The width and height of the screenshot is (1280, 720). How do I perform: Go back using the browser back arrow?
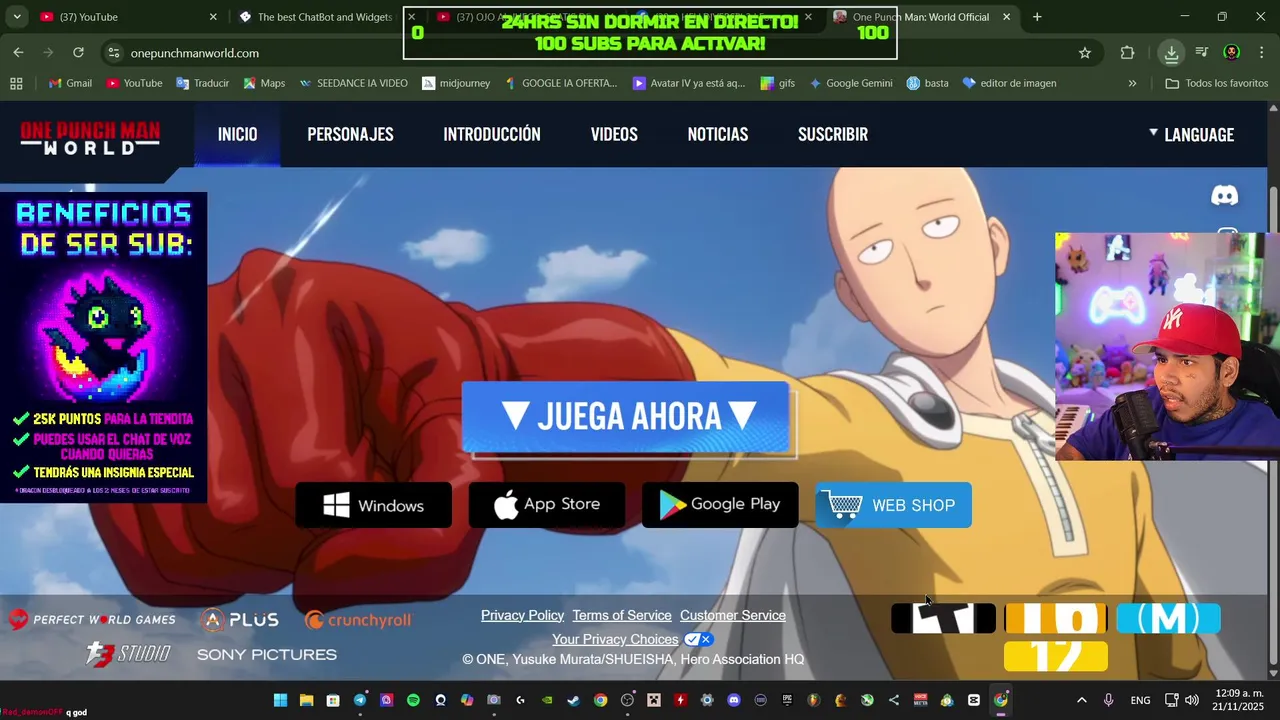[x=18, y=52]
